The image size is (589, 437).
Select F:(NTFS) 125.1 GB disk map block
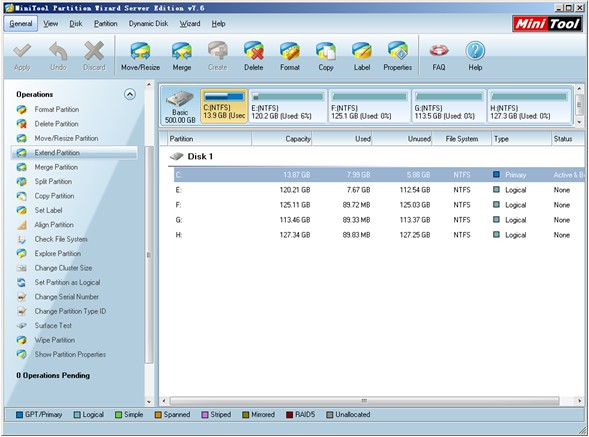point(369,106)
